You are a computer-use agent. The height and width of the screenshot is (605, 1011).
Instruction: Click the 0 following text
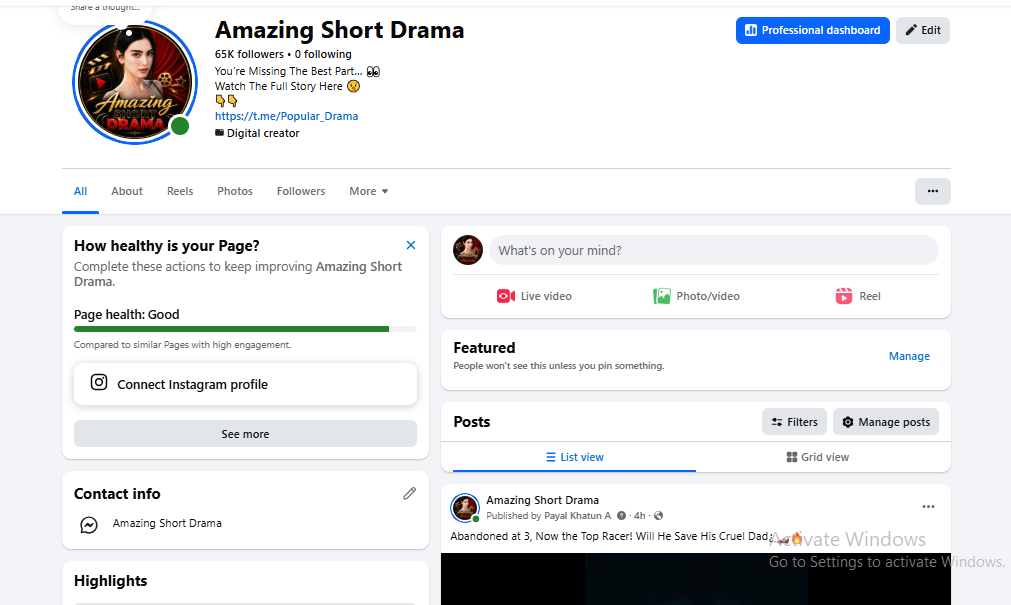click(323, 54)
